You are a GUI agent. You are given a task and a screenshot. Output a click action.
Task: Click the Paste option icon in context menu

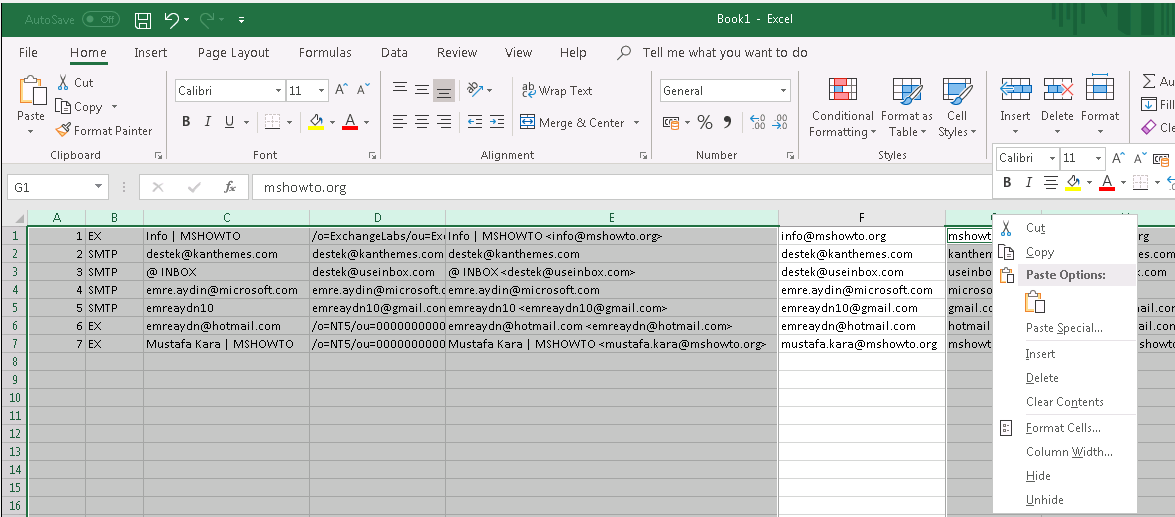[1035, 302]
